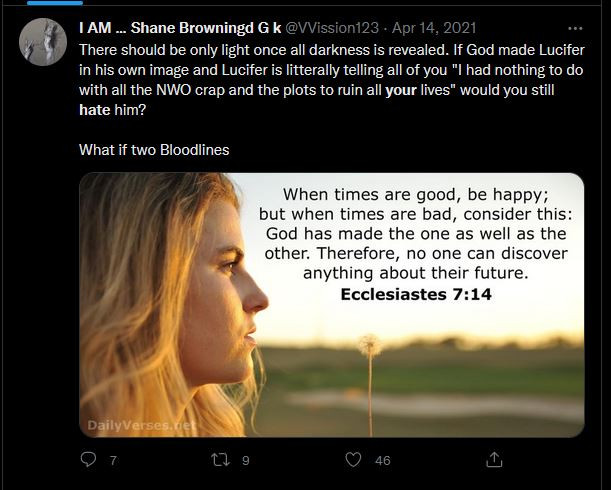The width and height of the screenshot is (611, 490).
Task: Like the tweet with the heart icon
Action: 352,460
